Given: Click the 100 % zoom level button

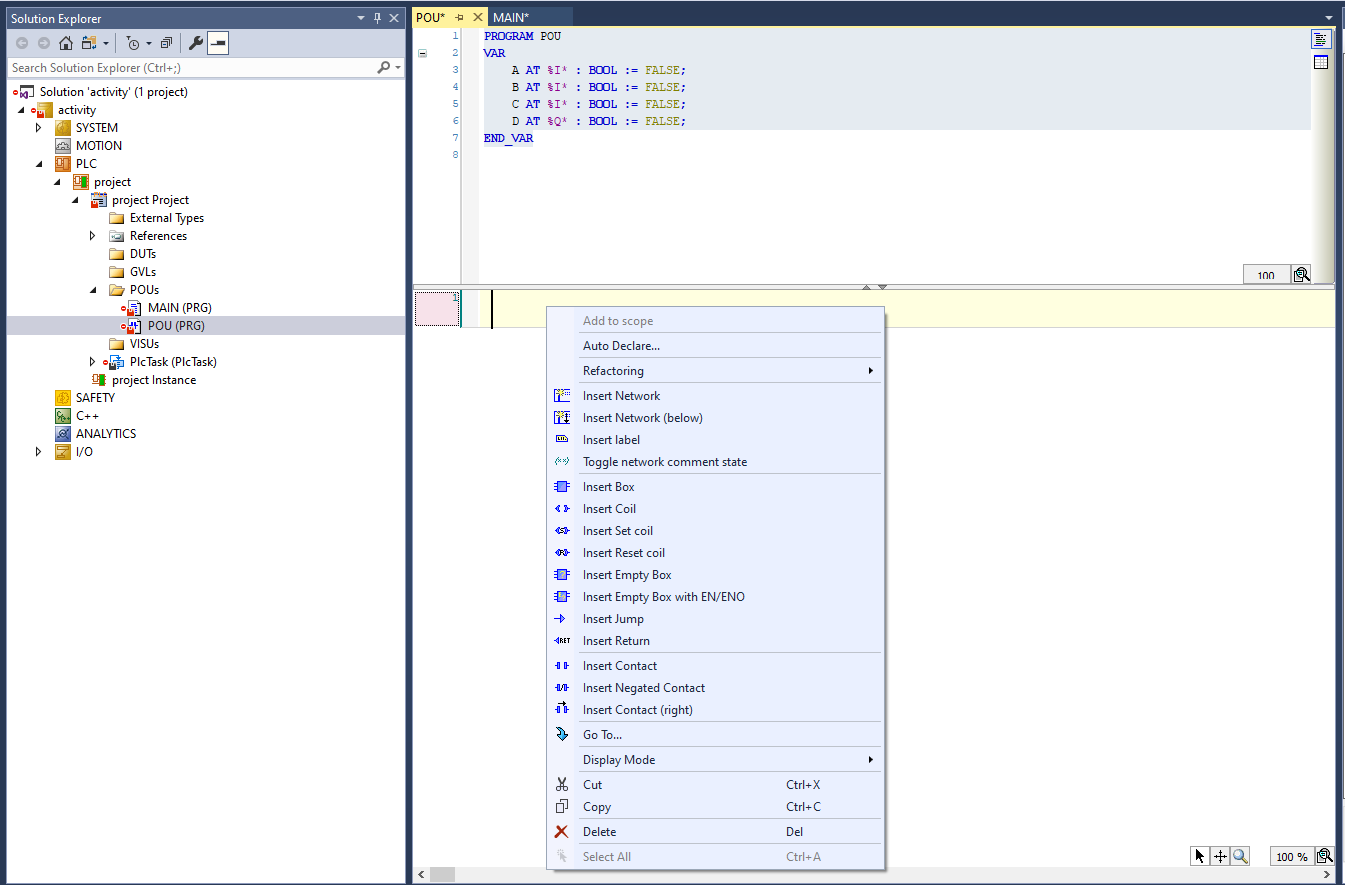Looking at the screenshot, I should 1291,857.
